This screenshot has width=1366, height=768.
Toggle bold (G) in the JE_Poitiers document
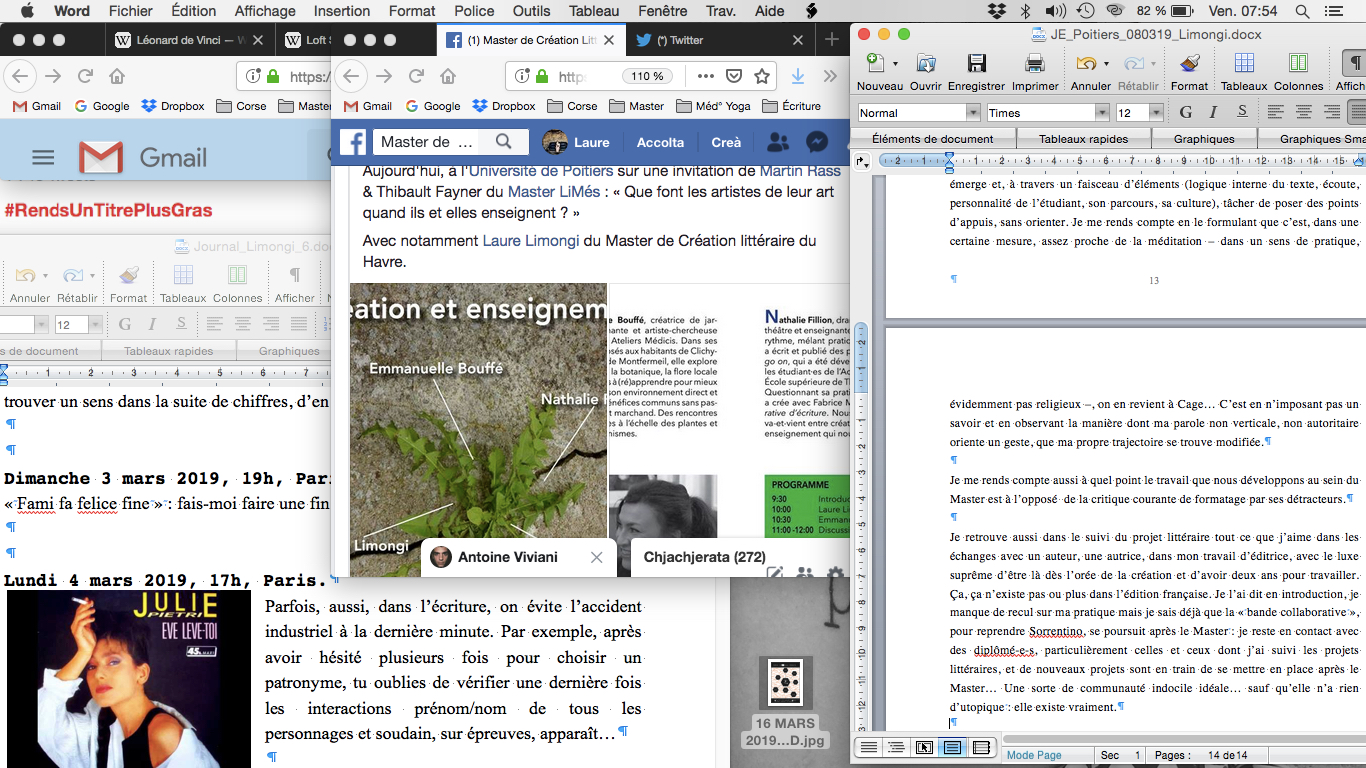[1185, 112]
